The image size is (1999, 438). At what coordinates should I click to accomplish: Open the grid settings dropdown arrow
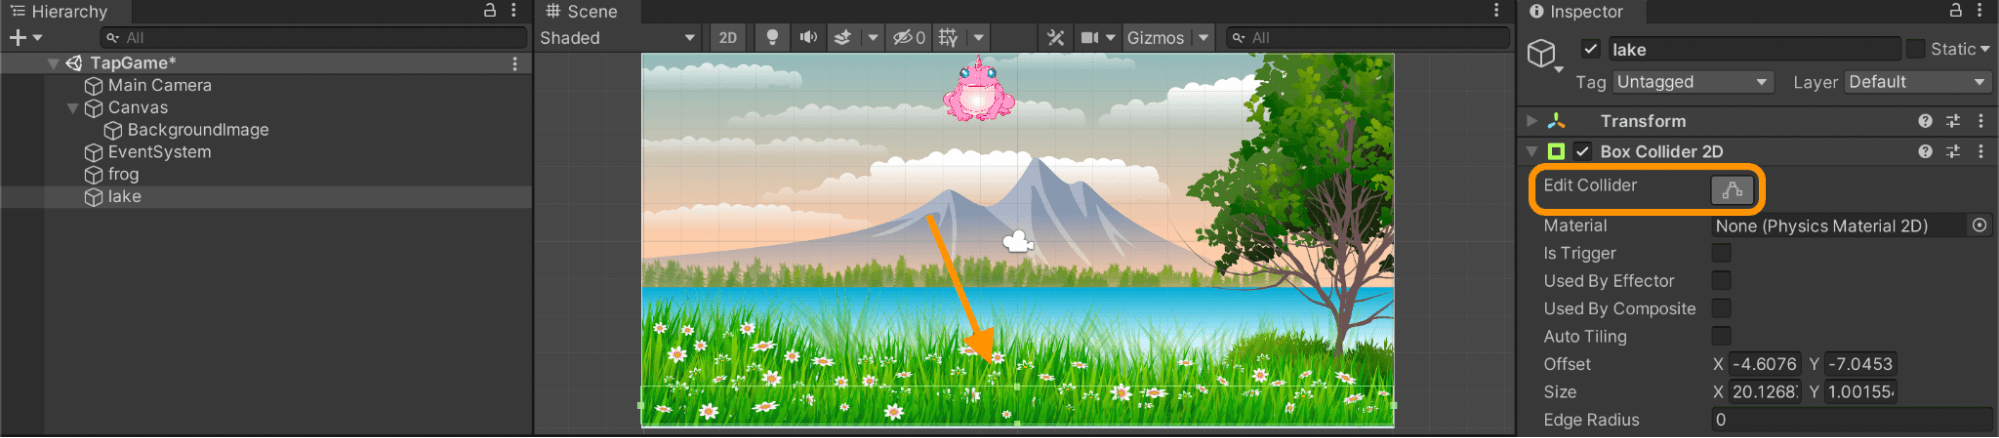tap(978, 37)
